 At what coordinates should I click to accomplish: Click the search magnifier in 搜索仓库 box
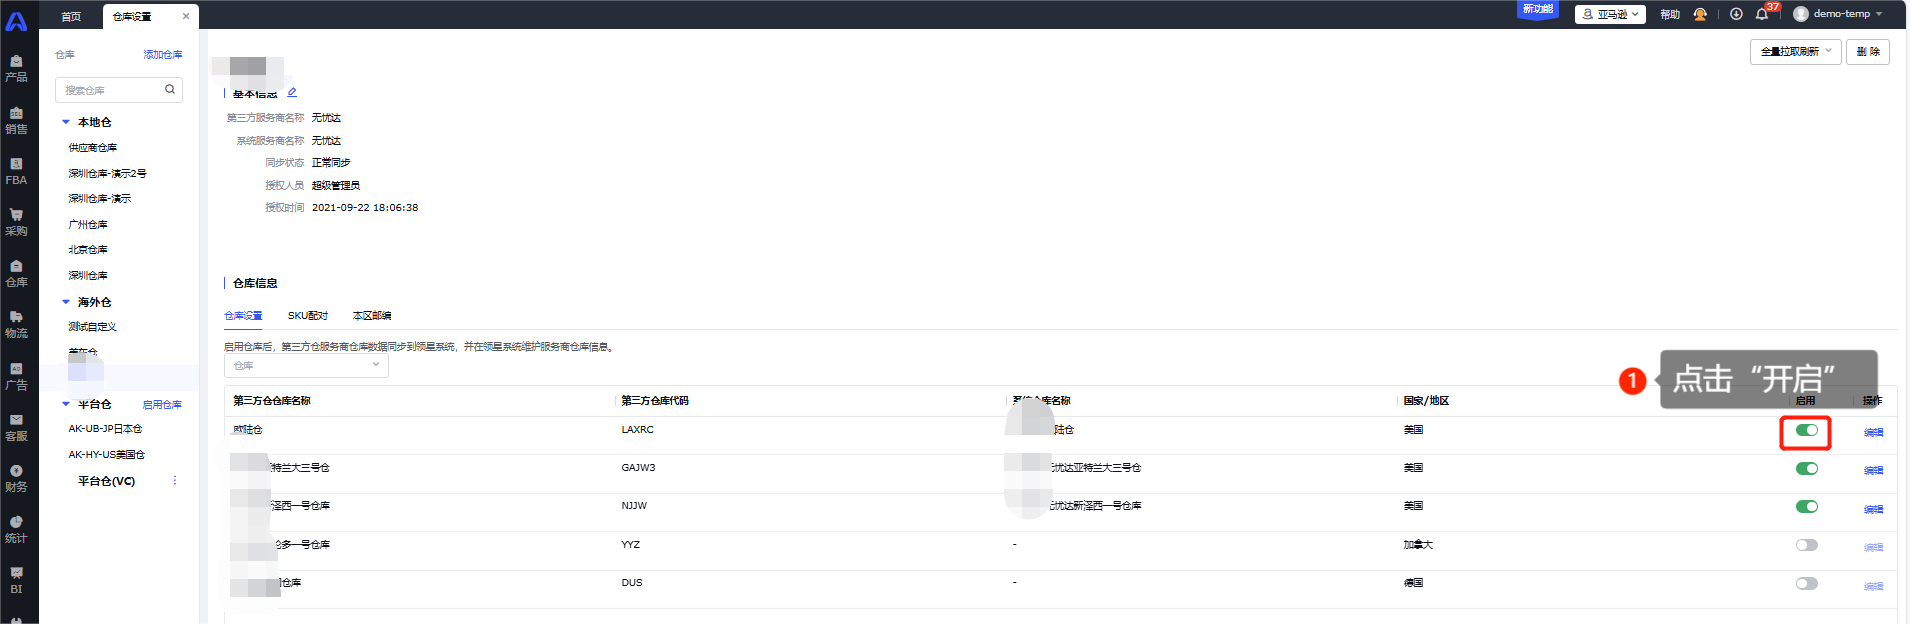170,90
